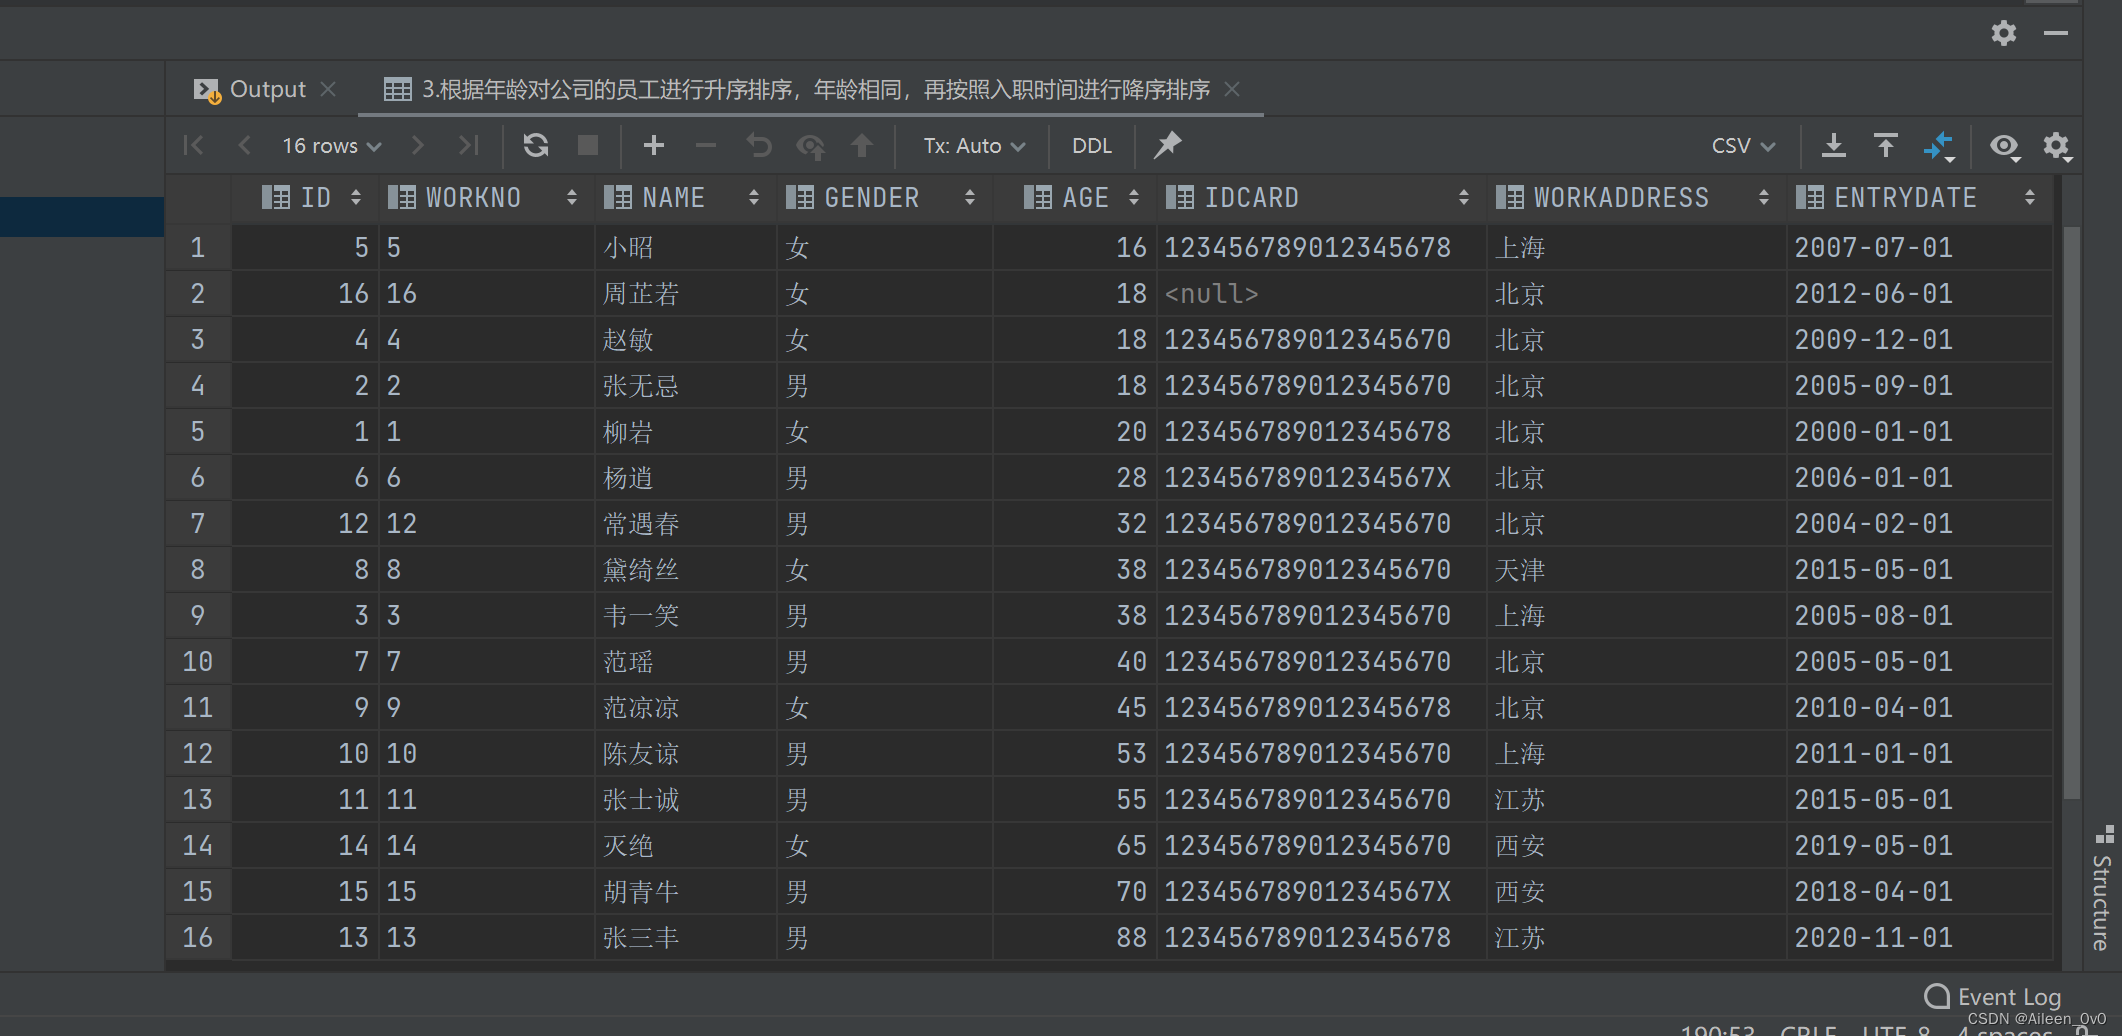Click the stop execution square icon
The image size is (2122, 1036).
588,146
